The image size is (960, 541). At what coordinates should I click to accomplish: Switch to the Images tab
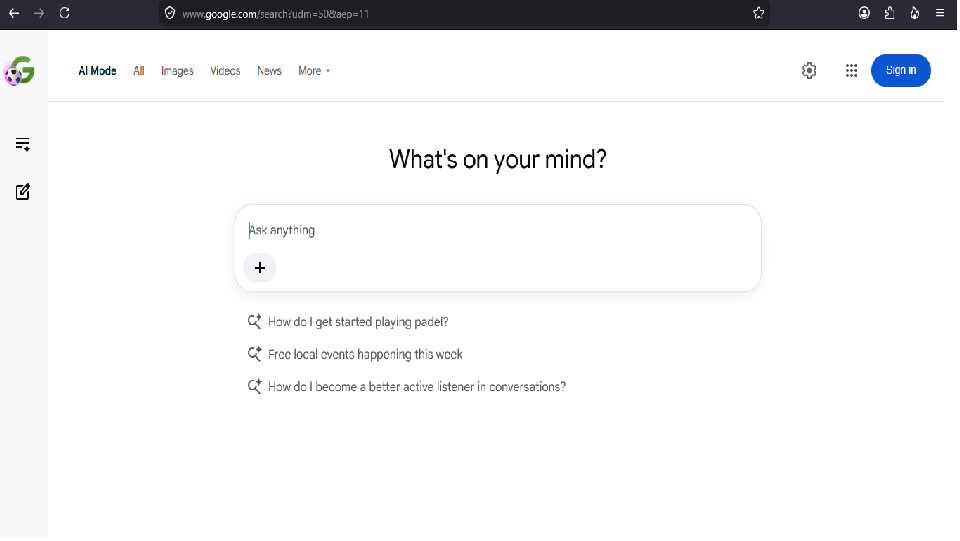coord(177,71)
